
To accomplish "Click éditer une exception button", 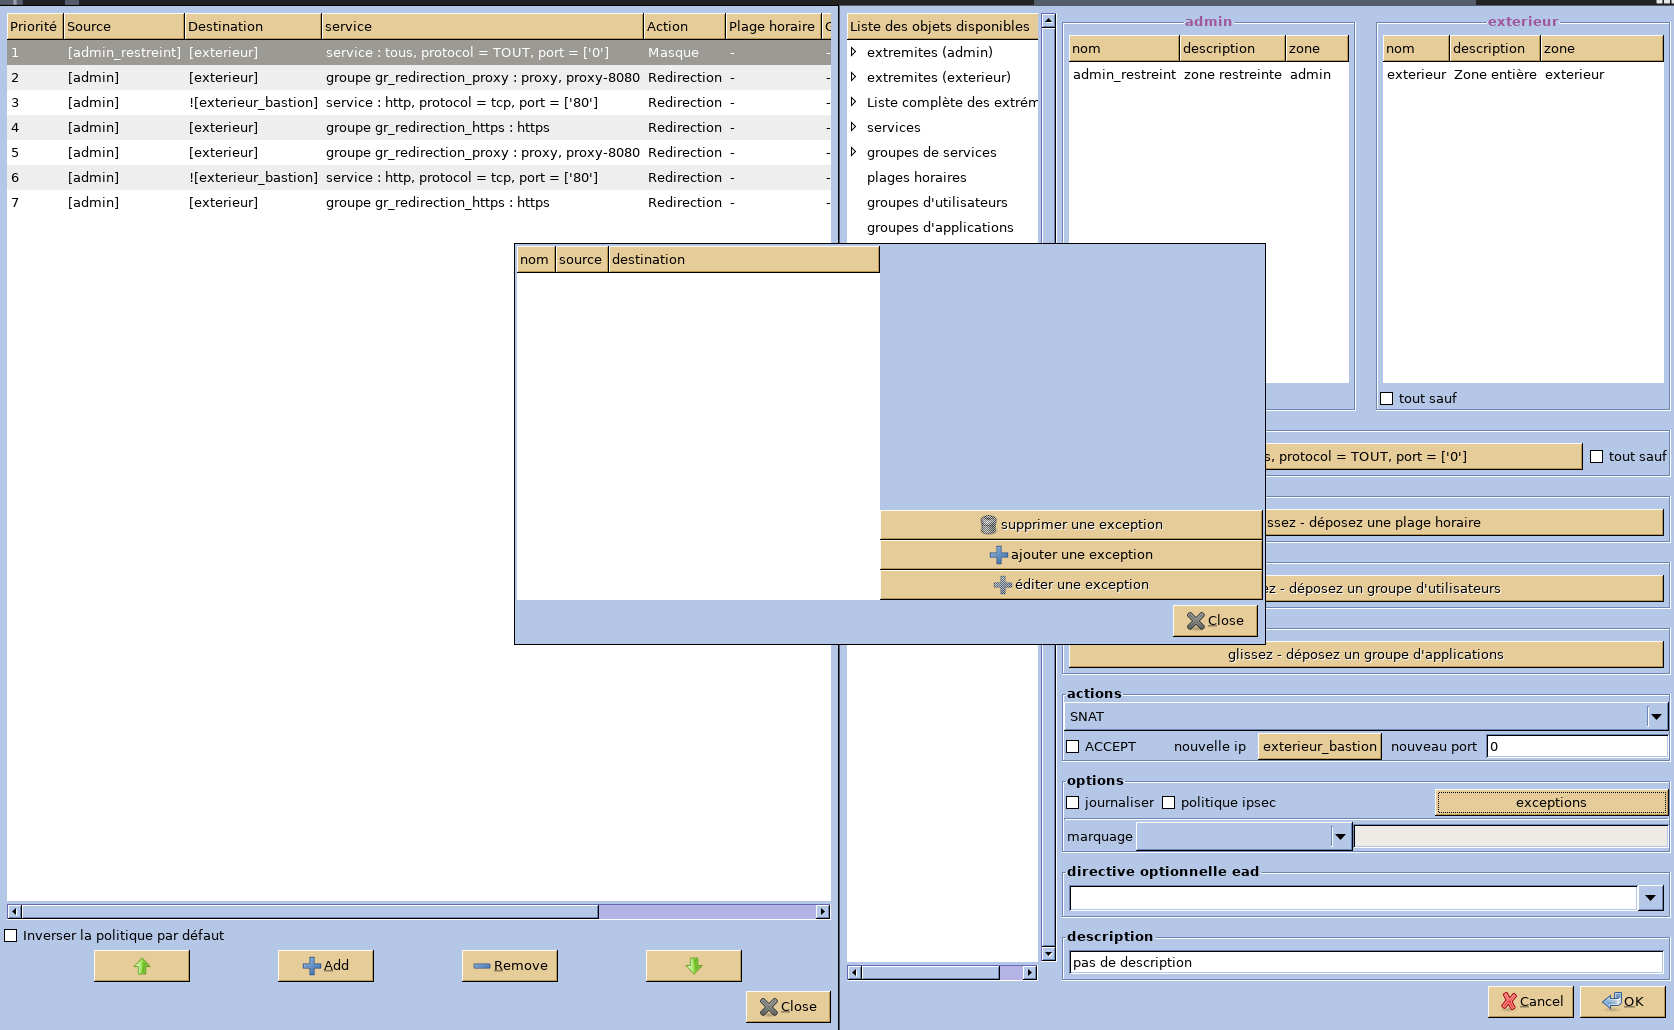I will (1070, 585).
